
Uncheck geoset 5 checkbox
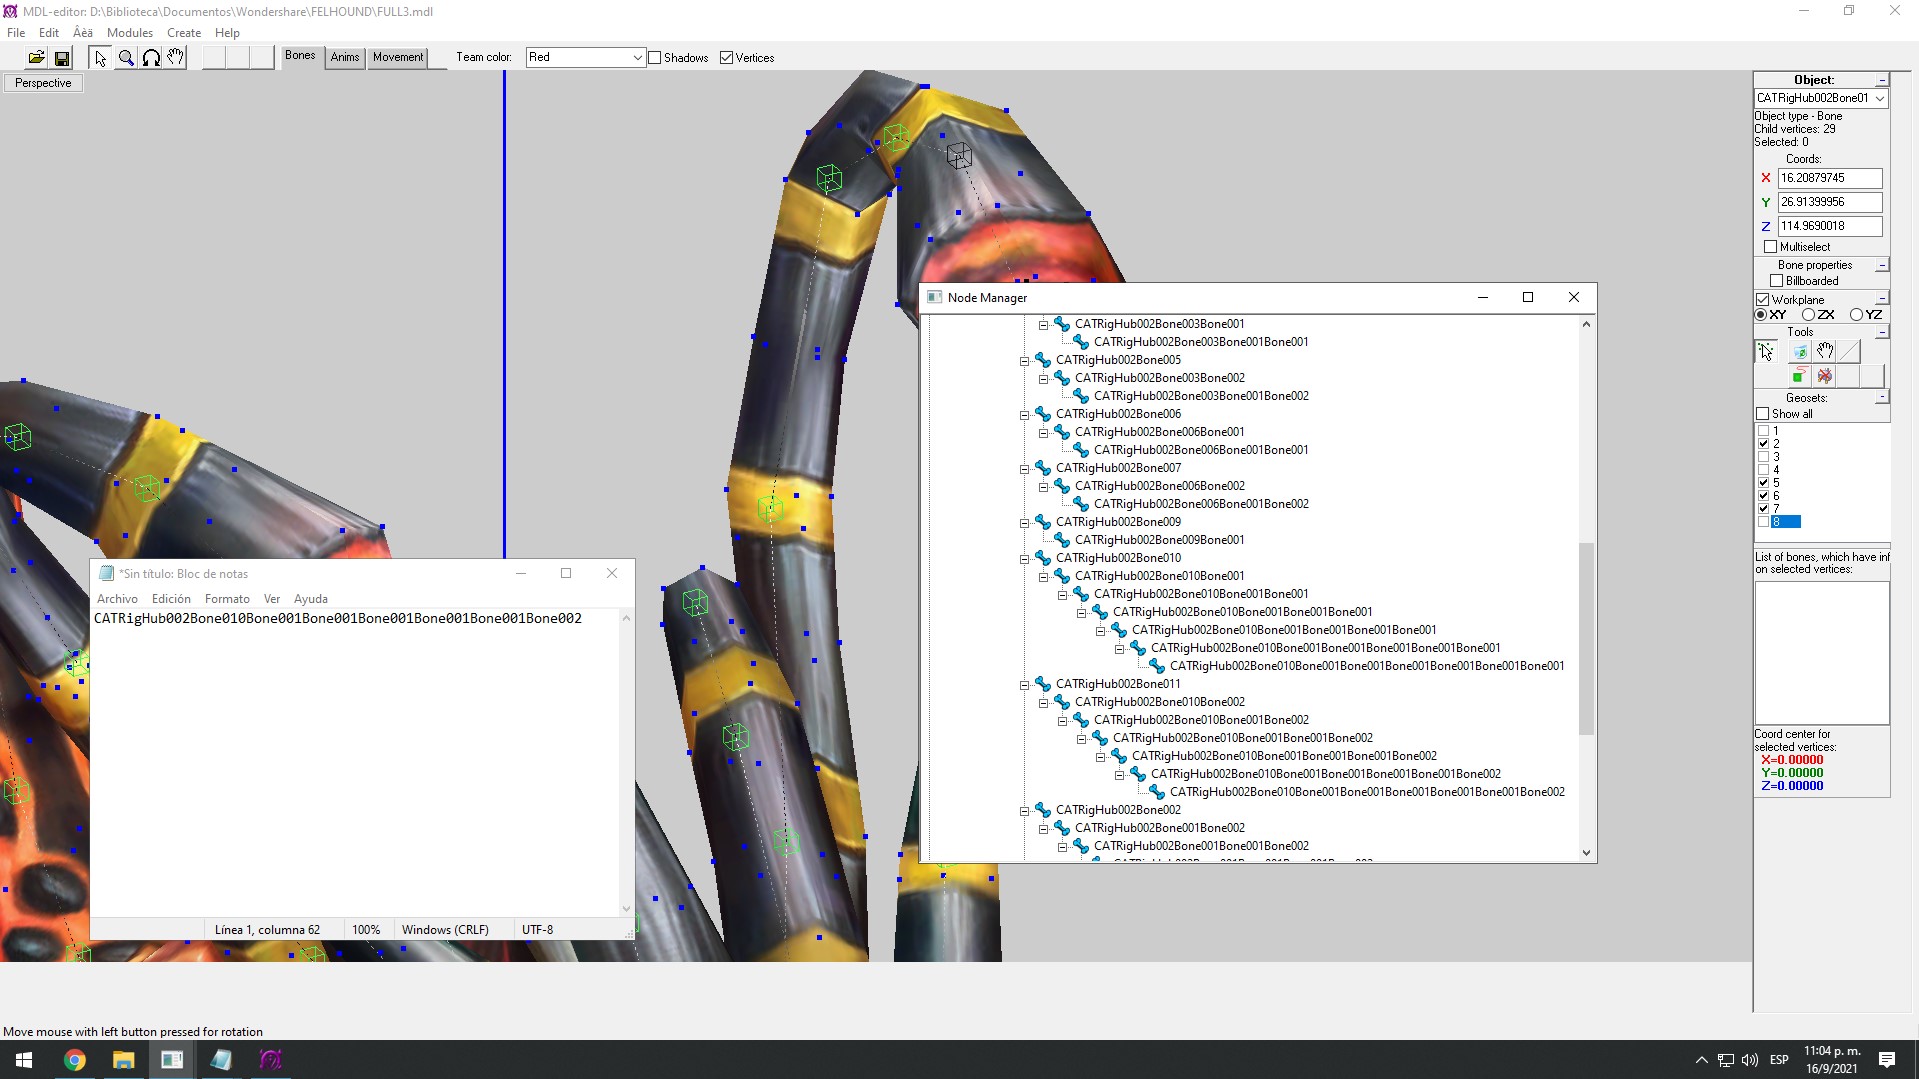pos(1764,483)
